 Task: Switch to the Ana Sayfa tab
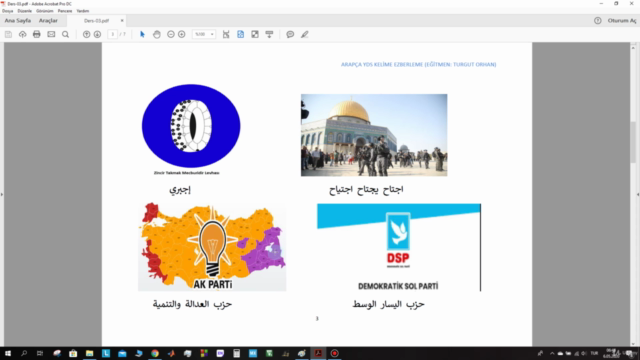click(18, 20)
